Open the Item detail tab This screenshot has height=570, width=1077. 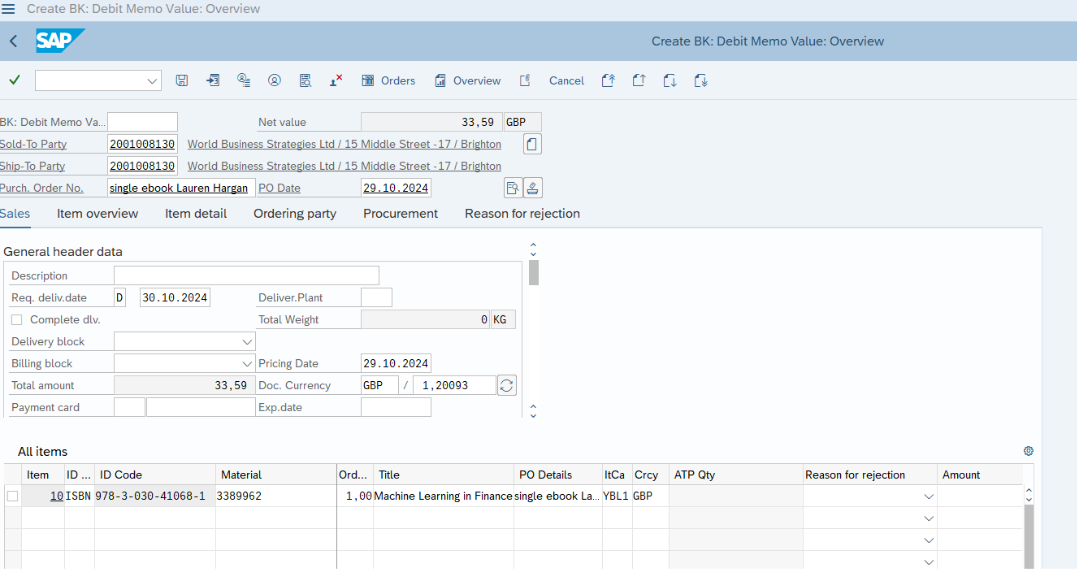[x=196, y=214]
